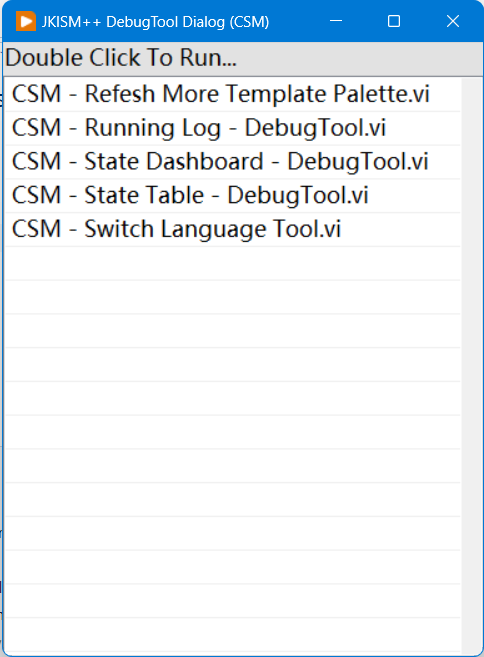Close the JKISM++ DebugTool Dialog
The width and height of the screenshot is (484, 657).
[453, 21]
